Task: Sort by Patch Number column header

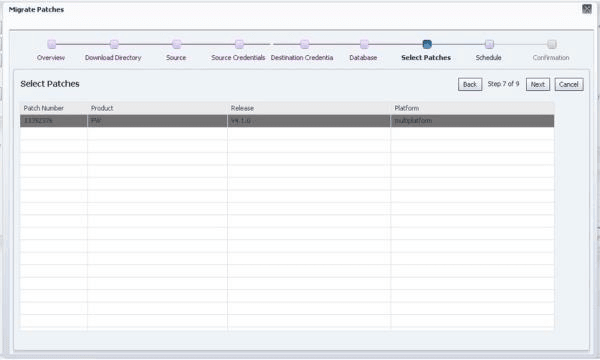Action: point(54,108)
